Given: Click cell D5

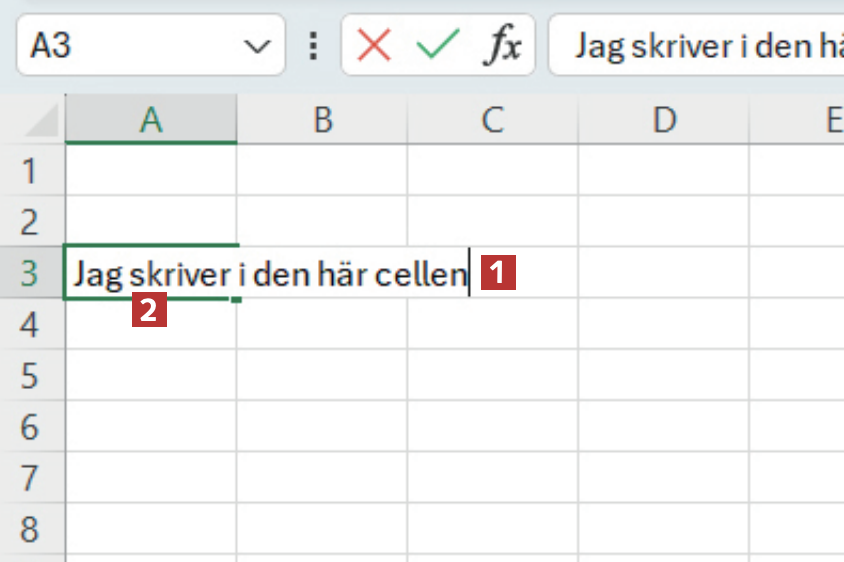Looking at the screenshot, I should tap(663, 376).
